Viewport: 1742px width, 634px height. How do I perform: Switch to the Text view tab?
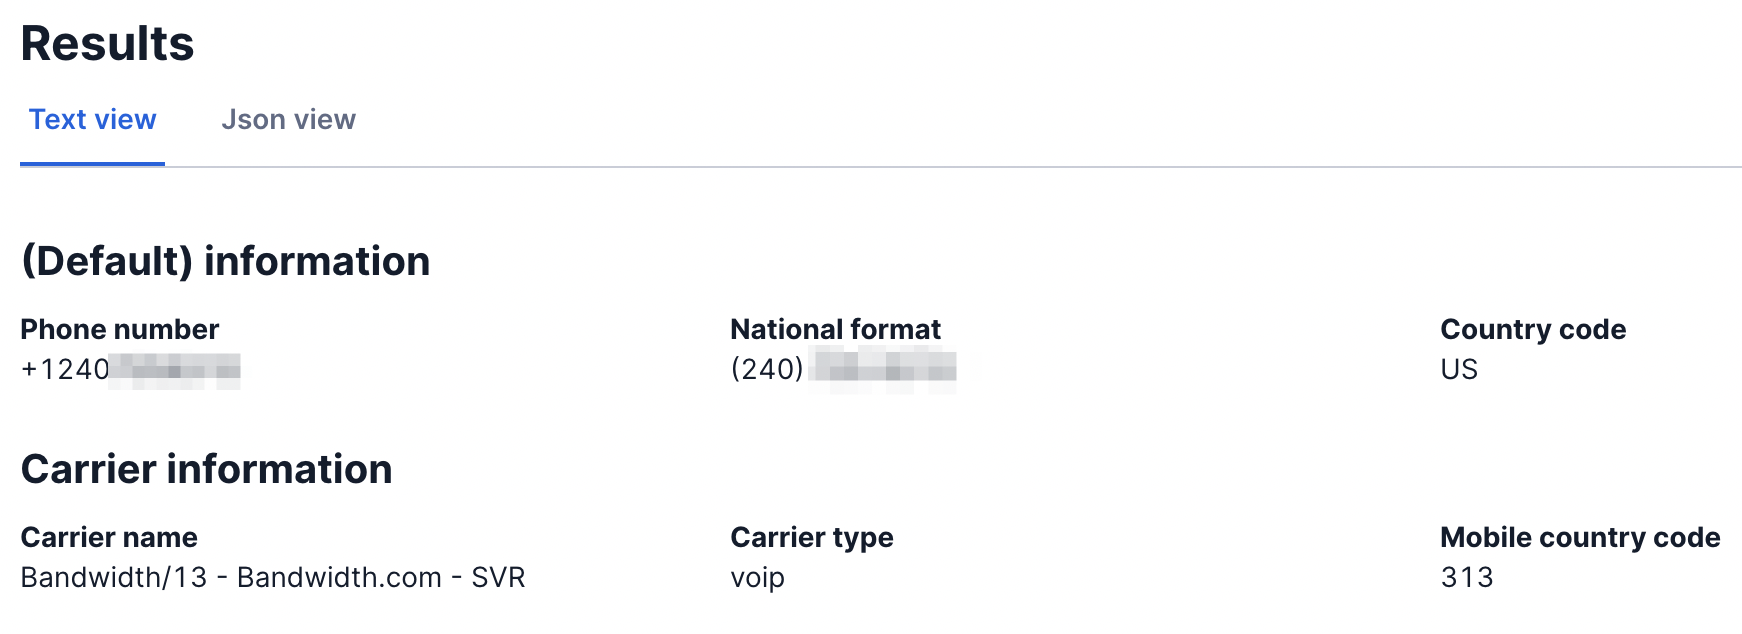[92, 120]
